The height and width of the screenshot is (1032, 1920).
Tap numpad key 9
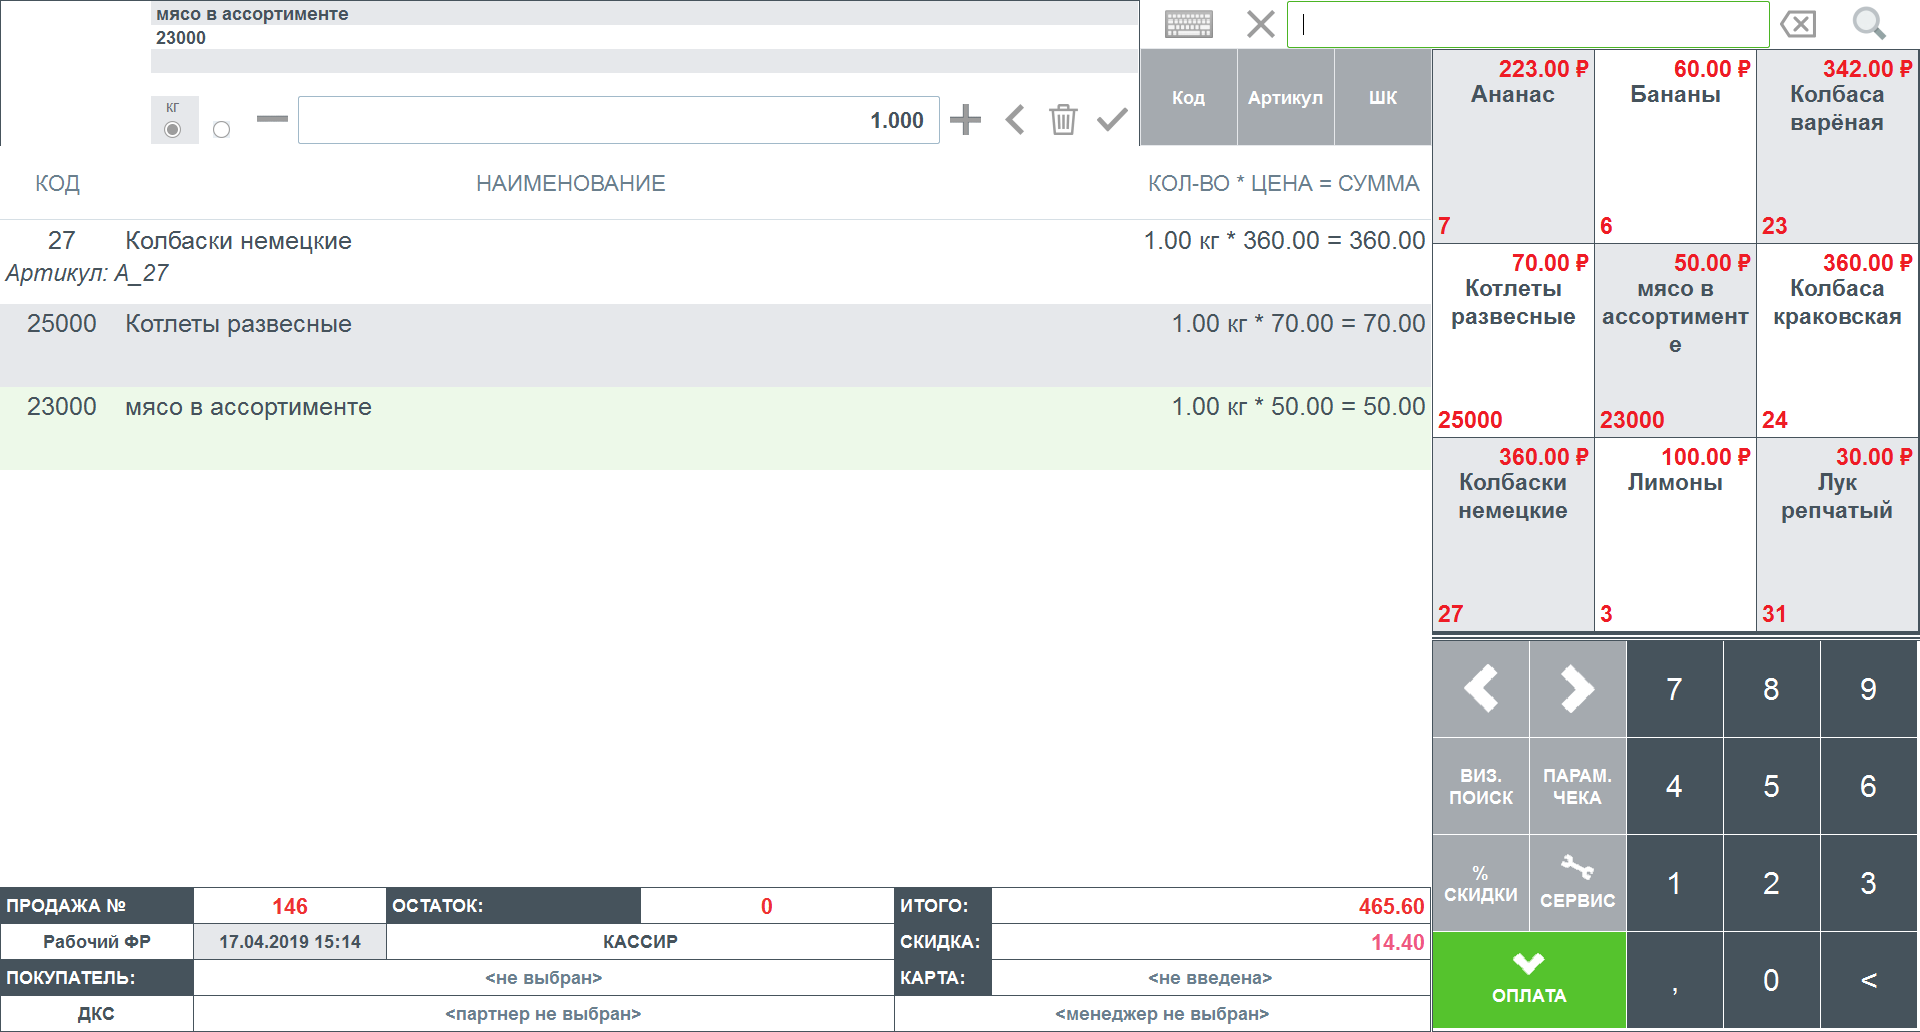(1868, 689)
